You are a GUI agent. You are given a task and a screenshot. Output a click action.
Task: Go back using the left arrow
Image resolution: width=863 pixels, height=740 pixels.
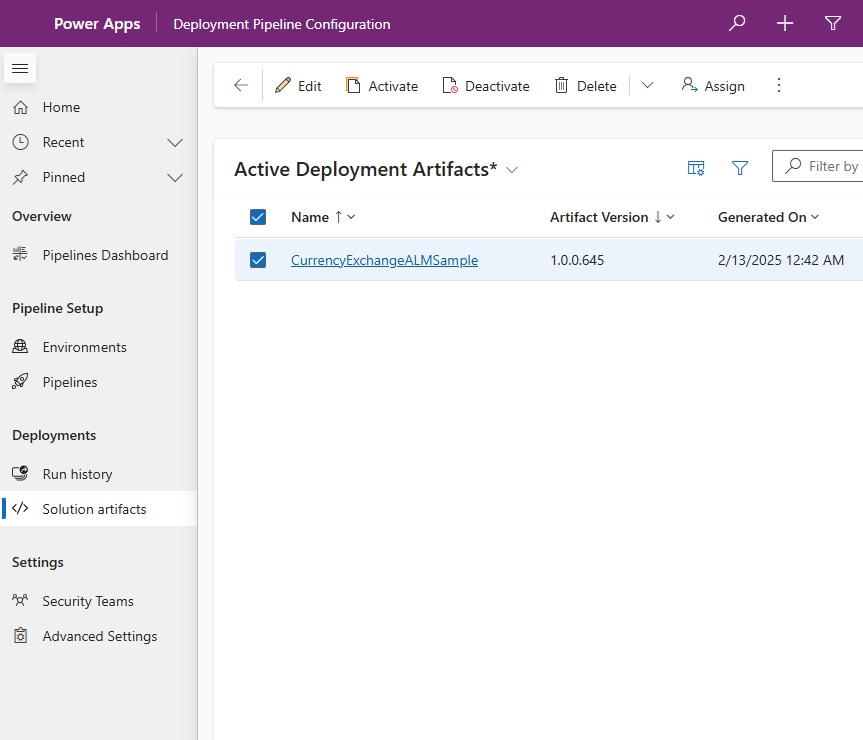coord(241,85)
